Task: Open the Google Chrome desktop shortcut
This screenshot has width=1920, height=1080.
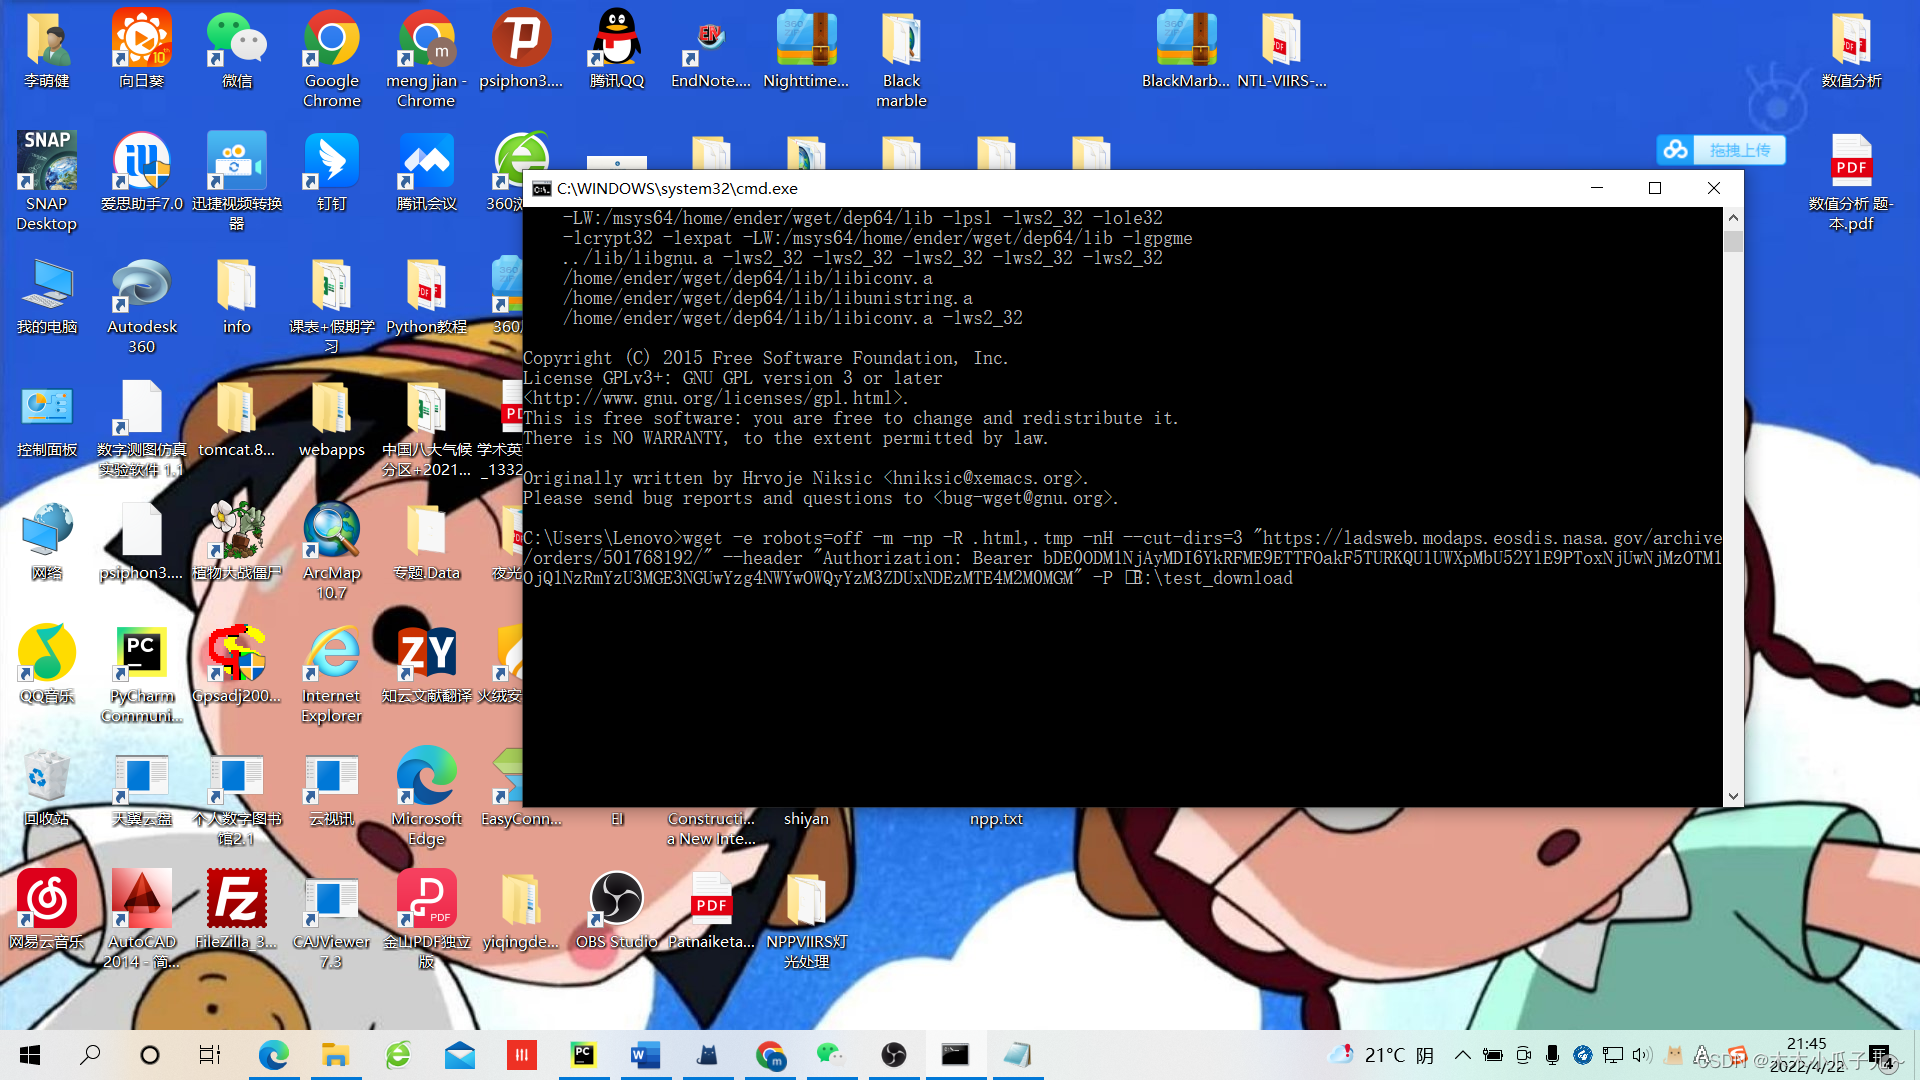Action: point(331,42)
